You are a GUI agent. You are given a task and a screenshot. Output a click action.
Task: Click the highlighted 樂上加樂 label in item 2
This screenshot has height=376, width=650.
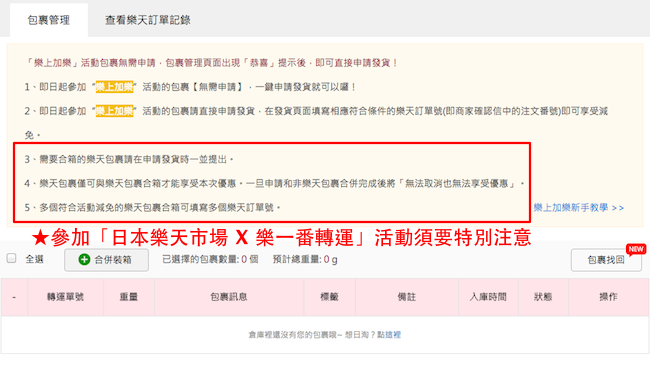point(114,111)
